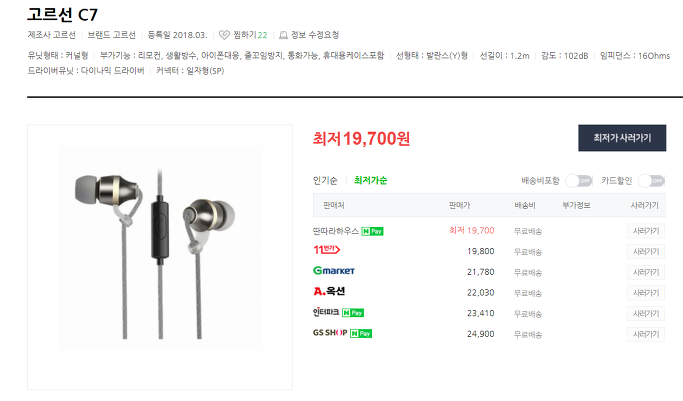
Task: Select the 최저가순 sort tab
Action: coord(370,180)
